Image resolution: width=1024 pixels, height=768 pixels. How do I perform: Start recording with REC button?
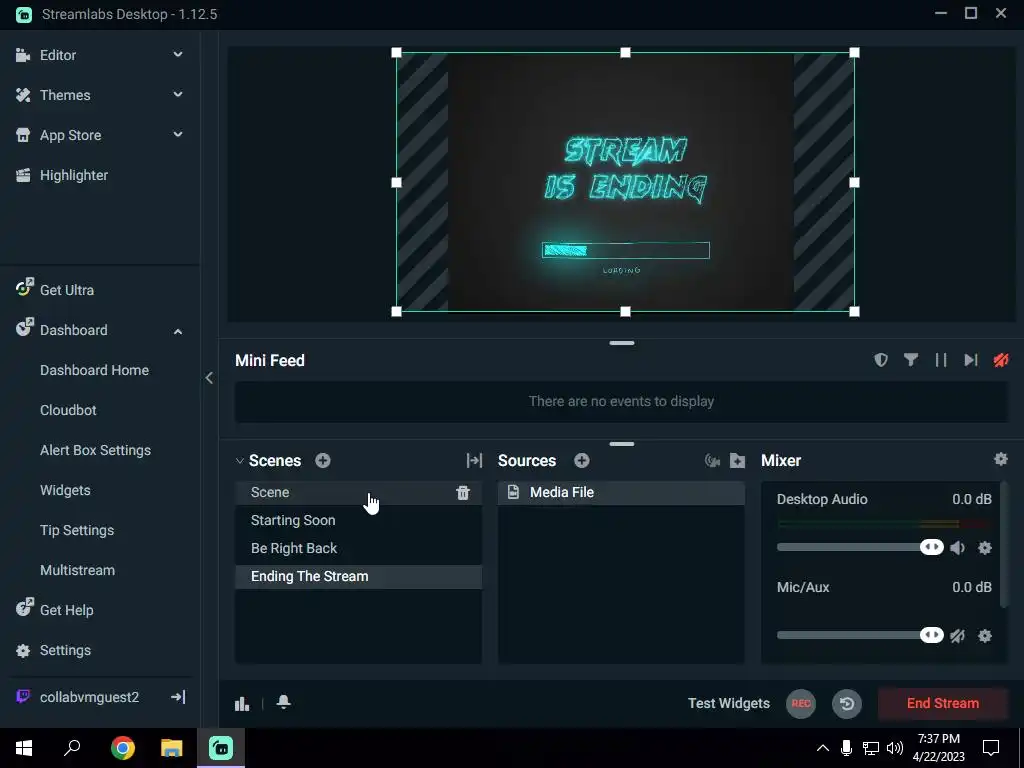coord(801,703)
